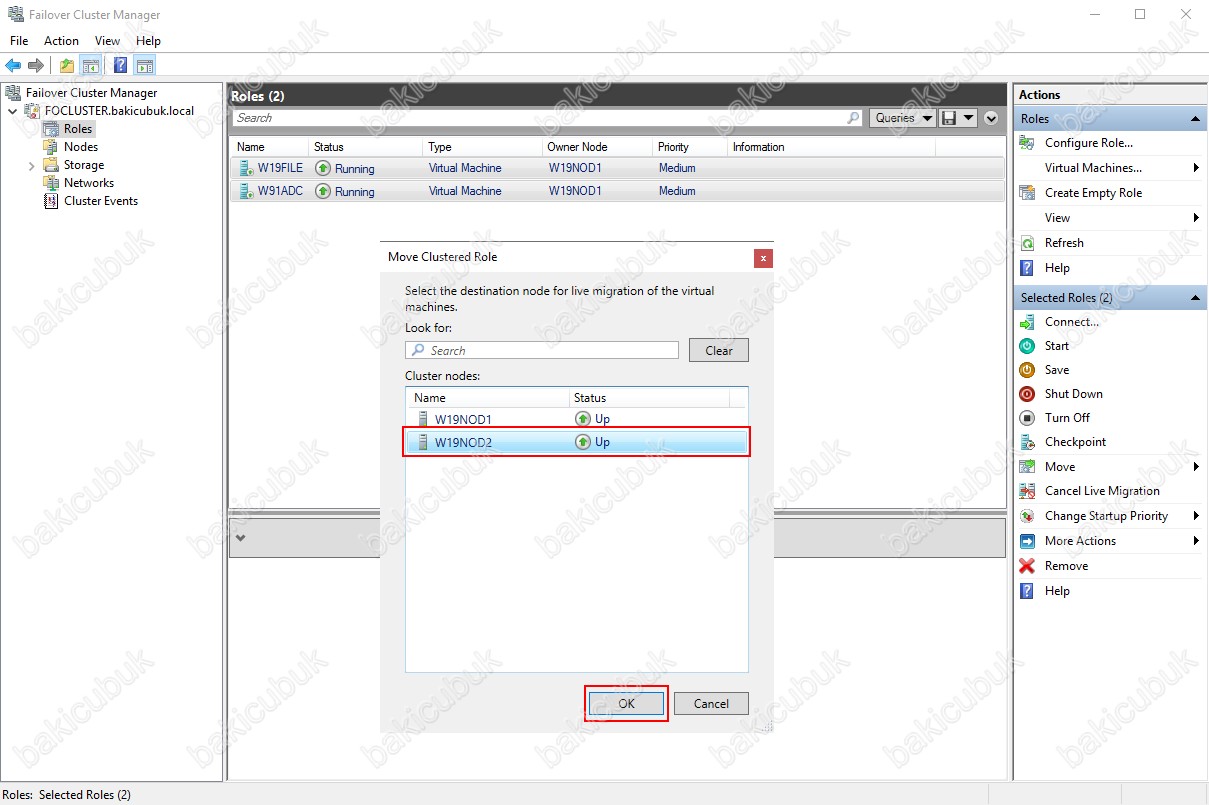The height and width of the screenshot is (805, 1209).
Task: Expand the Storage tree node
Action: coord(32,165)
